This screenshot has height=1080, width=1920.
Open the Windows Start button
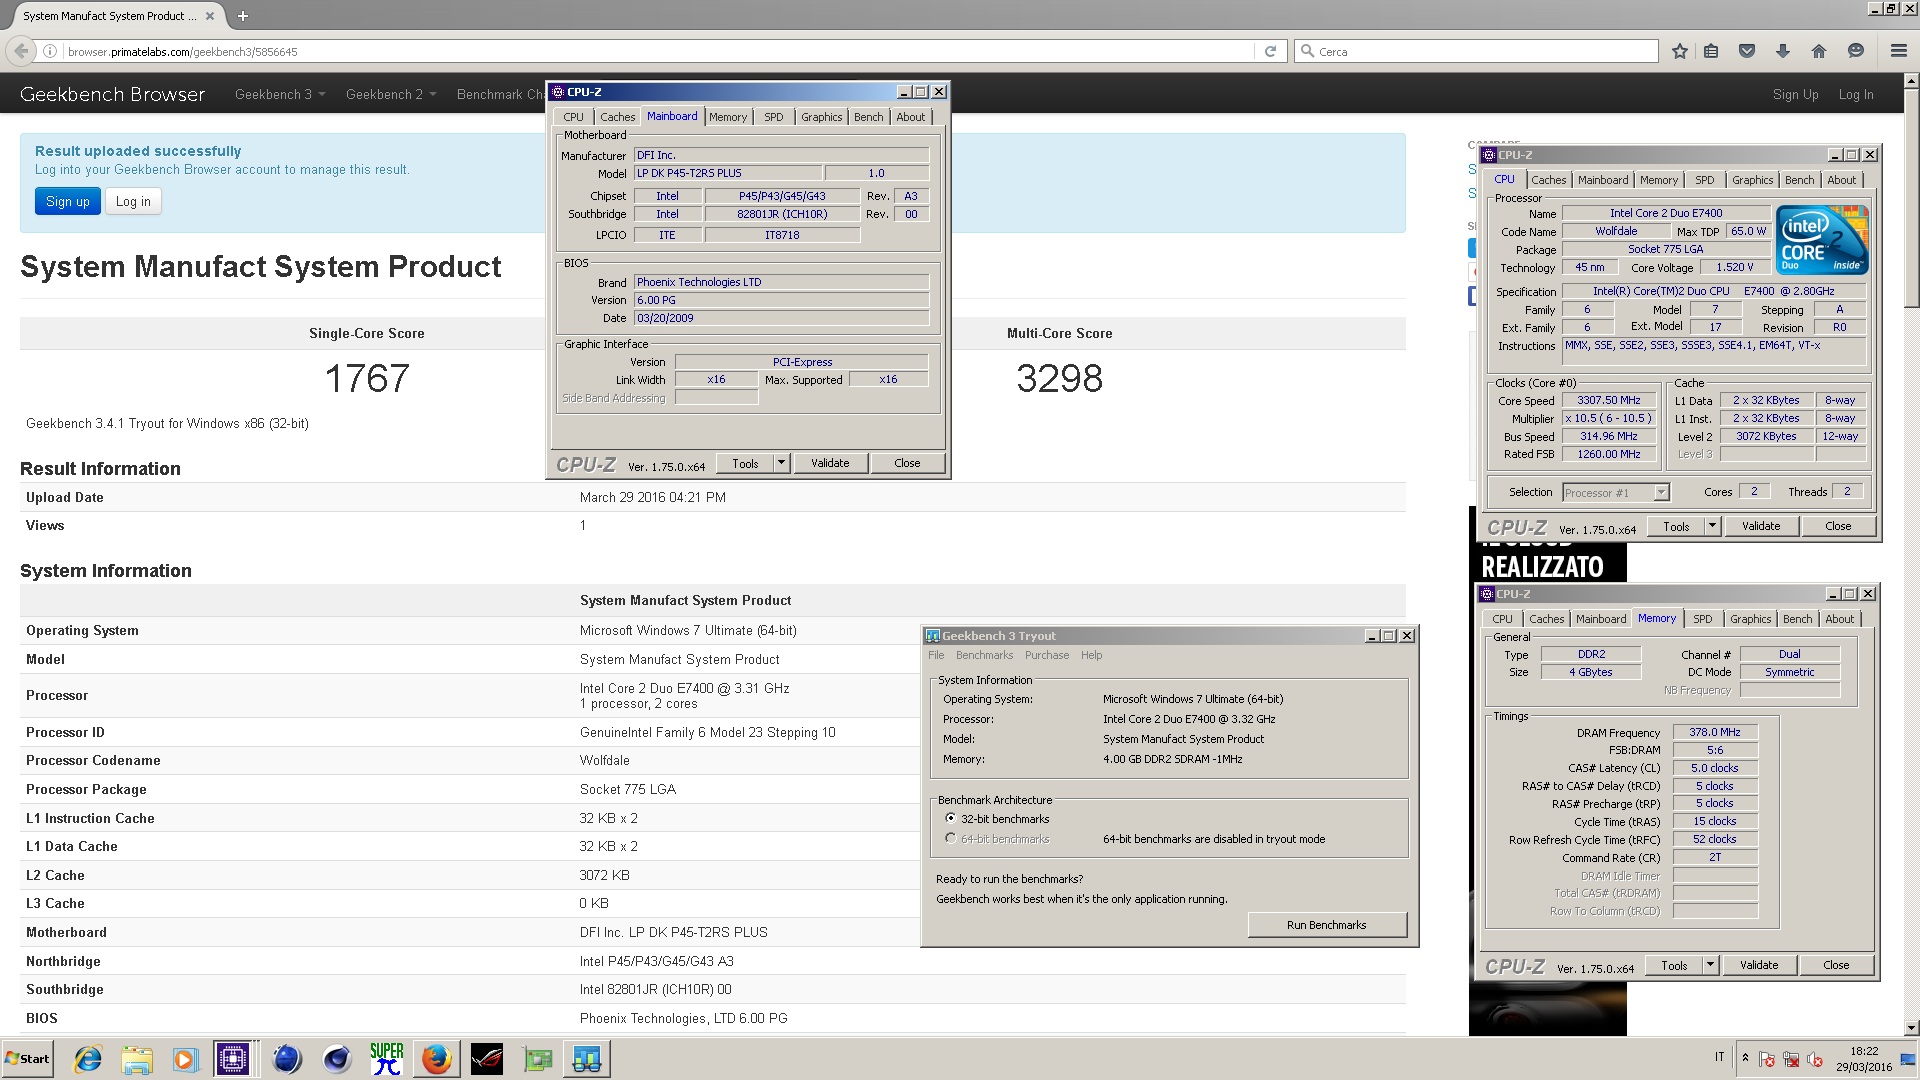[x=28, y=1059]
